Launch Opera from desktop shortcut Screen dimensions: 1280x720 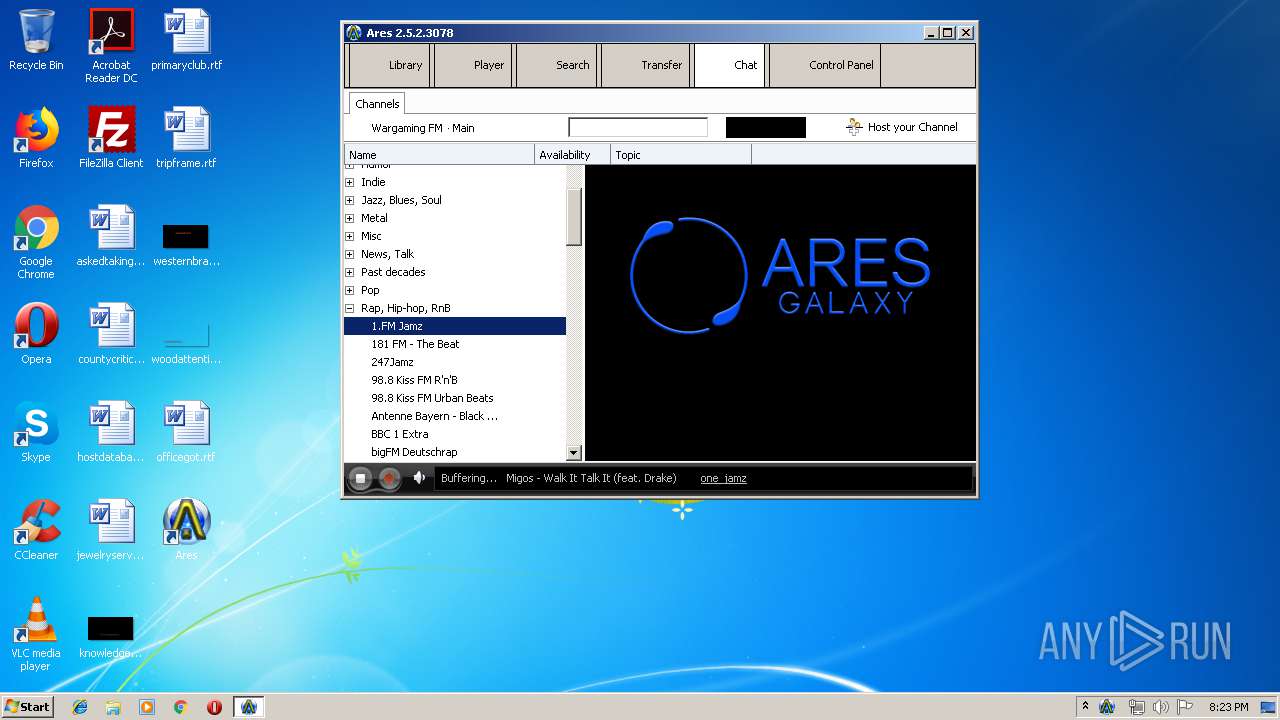[x=36, y=334]
